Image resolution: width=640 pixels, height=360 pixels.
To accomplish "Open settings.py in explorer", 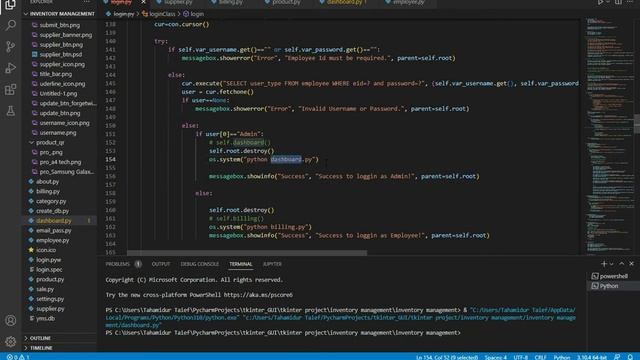I will [x=50, y=299].
